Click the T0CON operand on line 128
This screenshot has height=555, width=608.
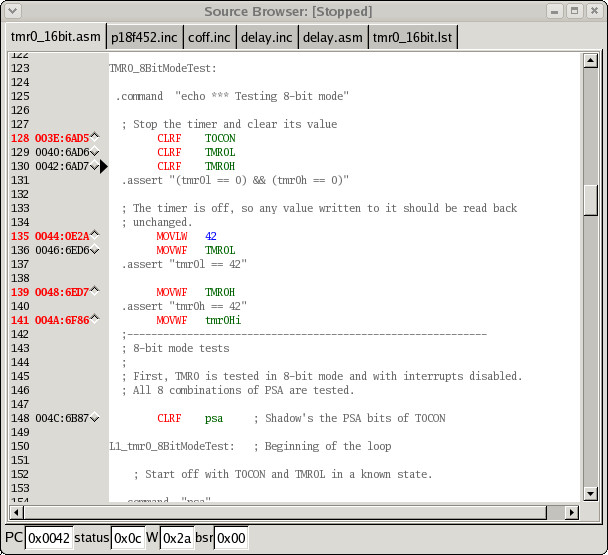click(x=220, y=138)
